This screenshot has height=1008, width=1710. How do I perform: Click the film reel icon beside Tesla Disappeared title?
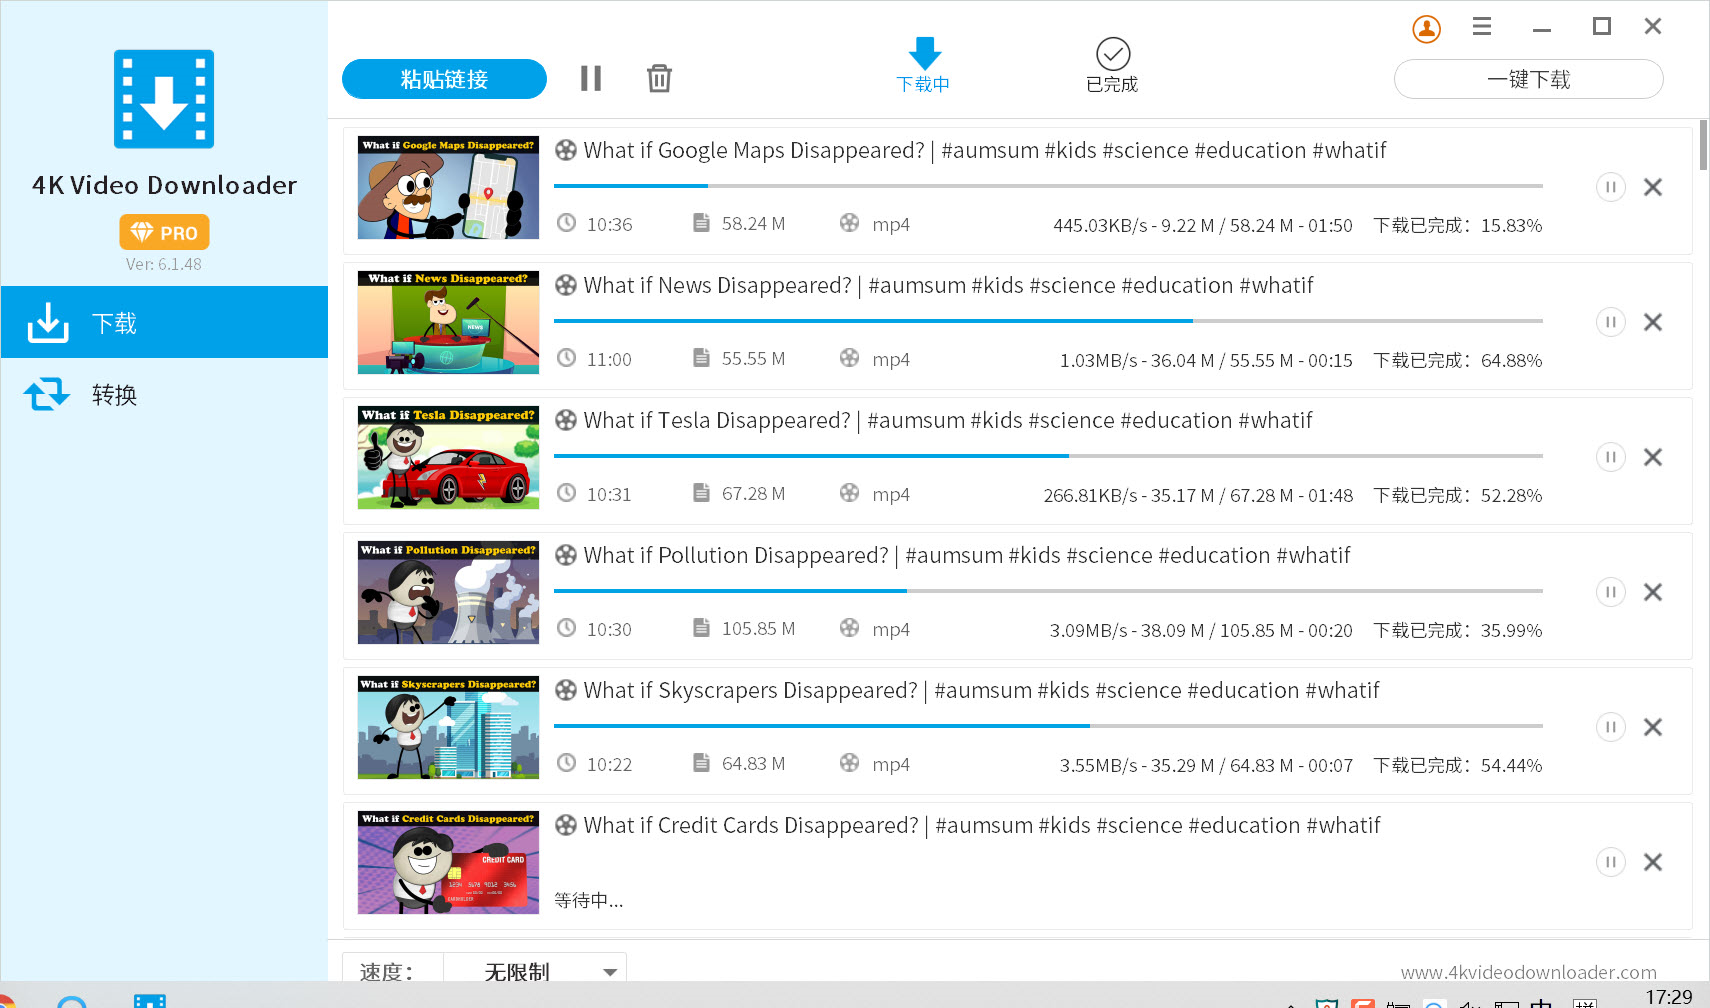click(566, 420)
